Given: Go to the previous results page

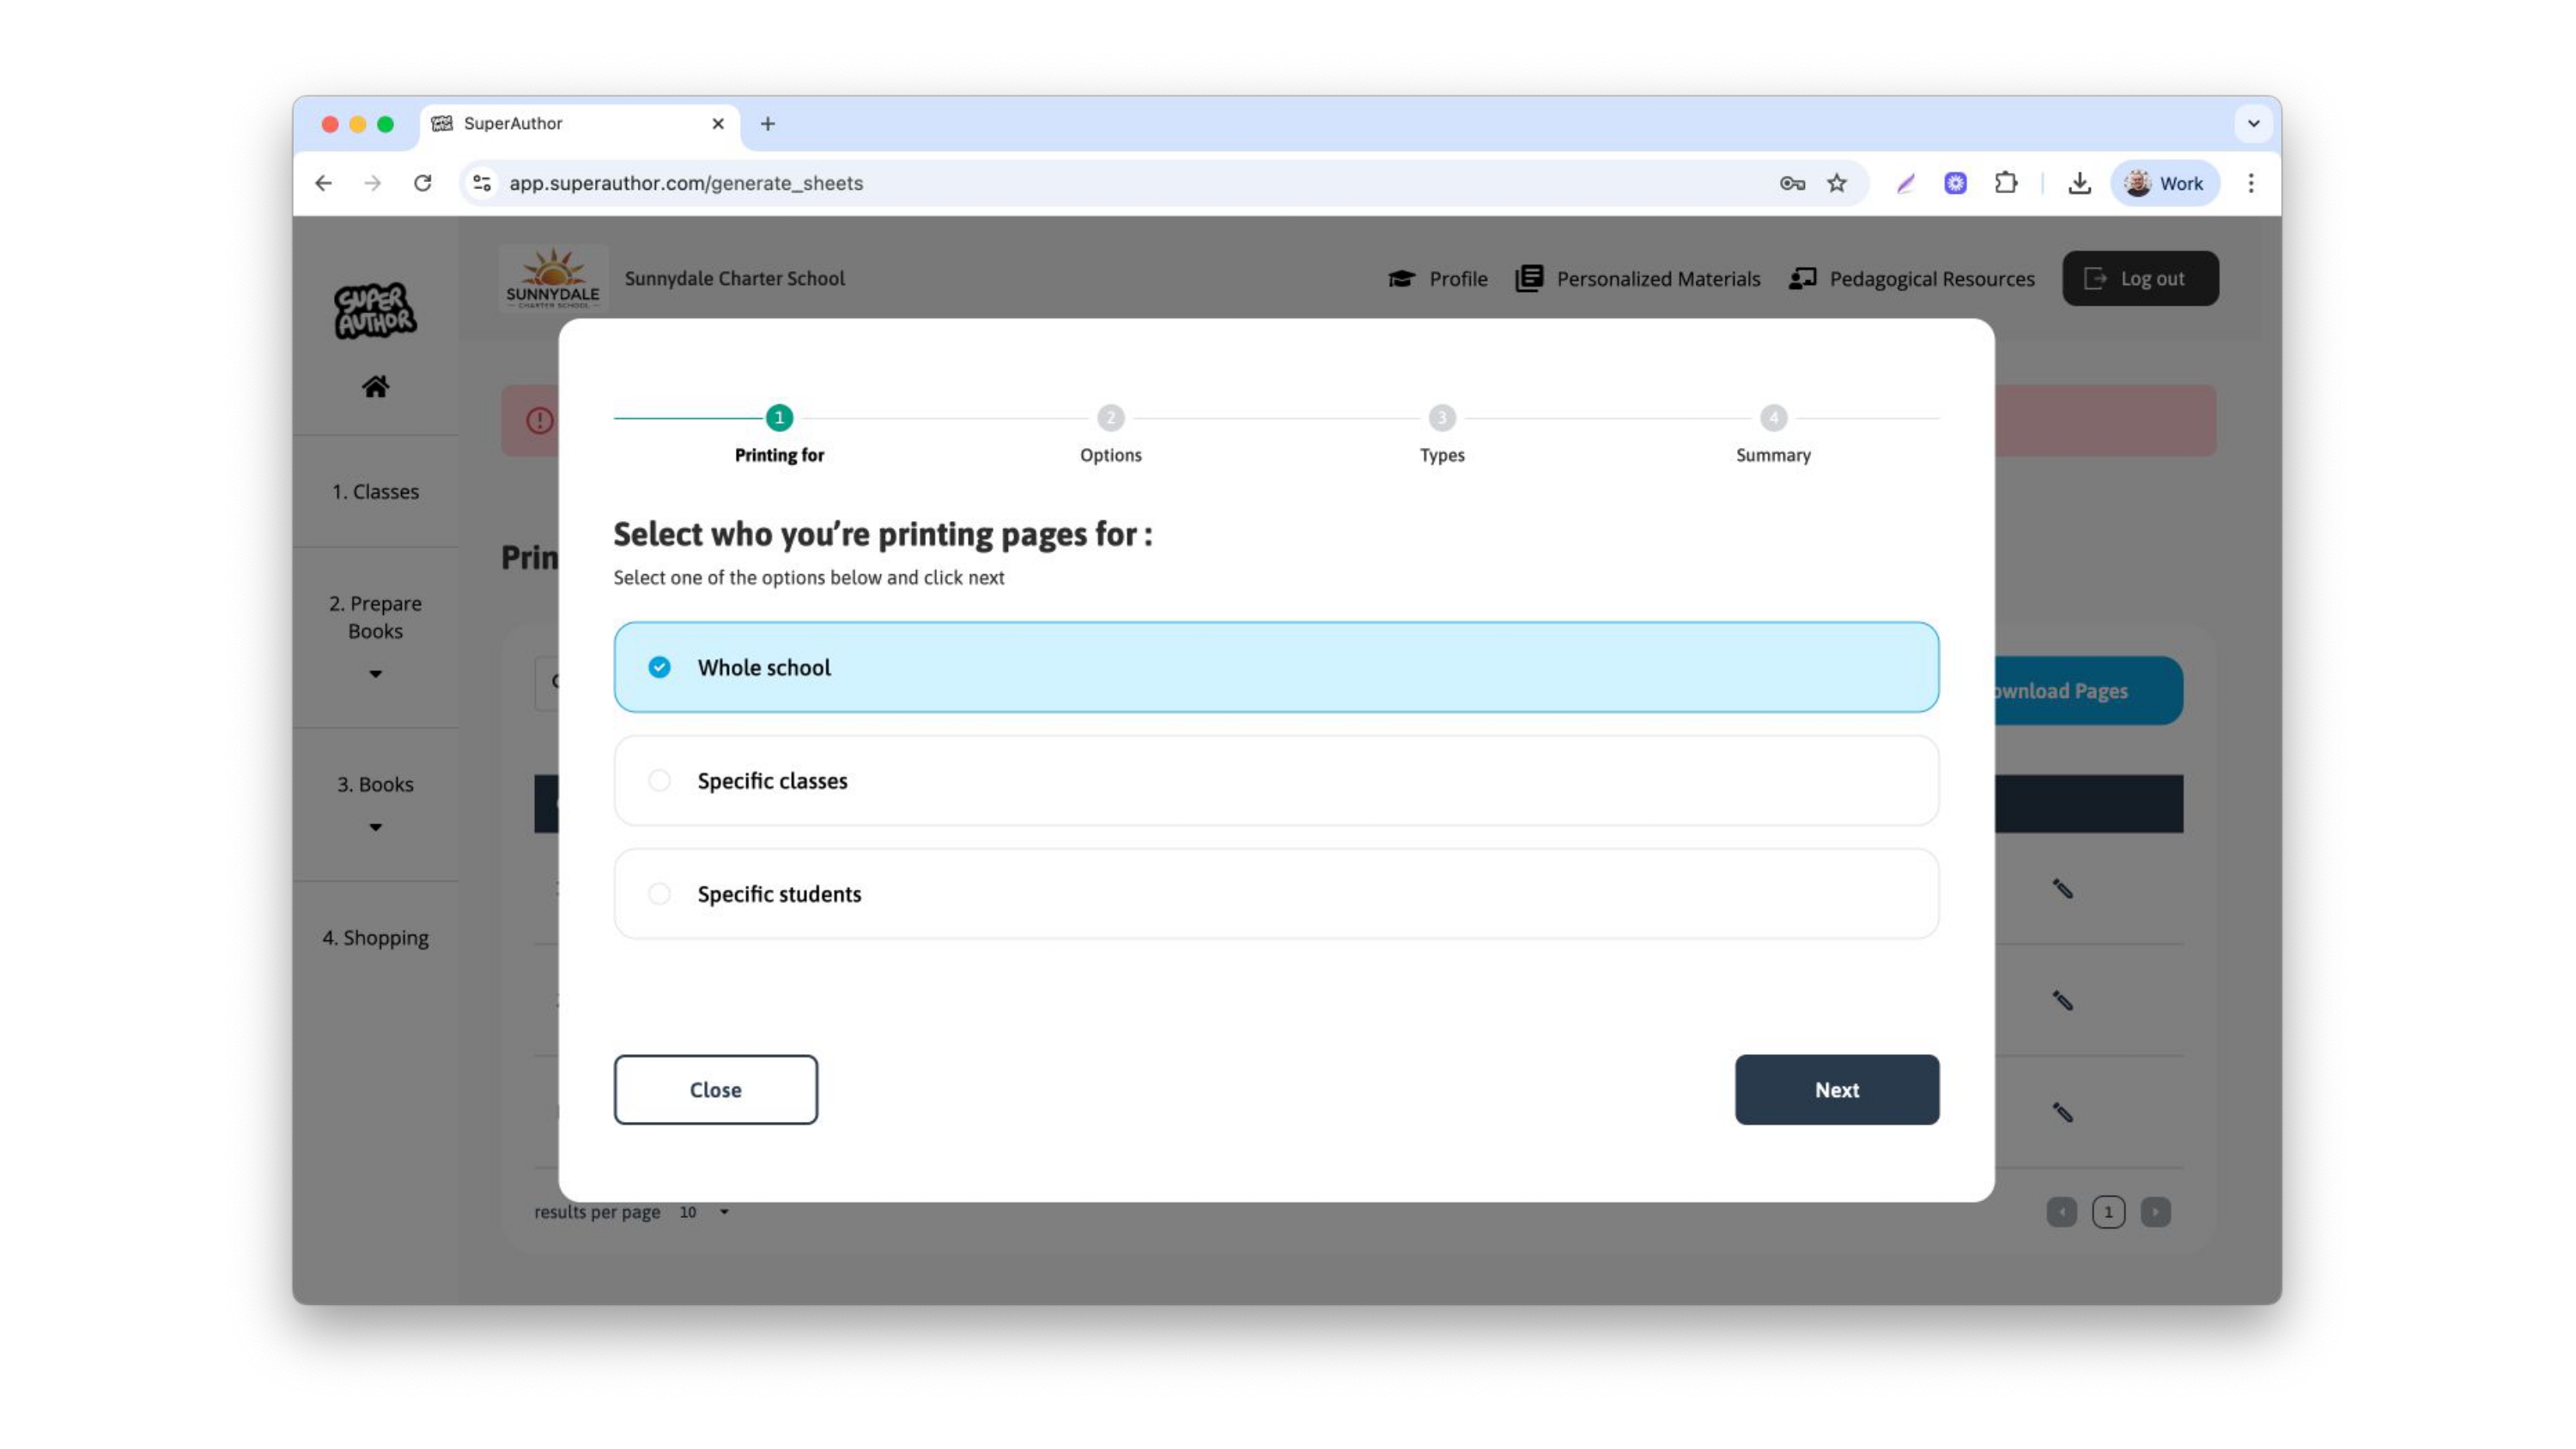Looking at the screenshot, I should [x=2061, y=1211].
